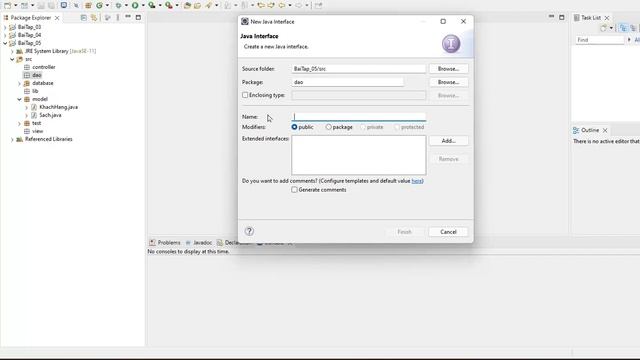Viewport: 640px width, 360px height.
Task: Expand the Referenced Libraries node
Action: (x=12, y=139)
